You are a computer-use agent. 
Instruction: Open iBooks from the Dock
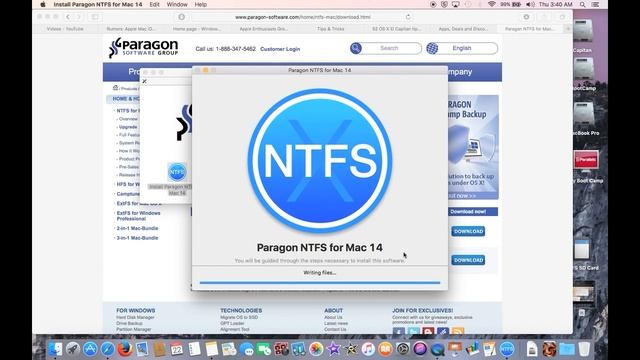385,349
